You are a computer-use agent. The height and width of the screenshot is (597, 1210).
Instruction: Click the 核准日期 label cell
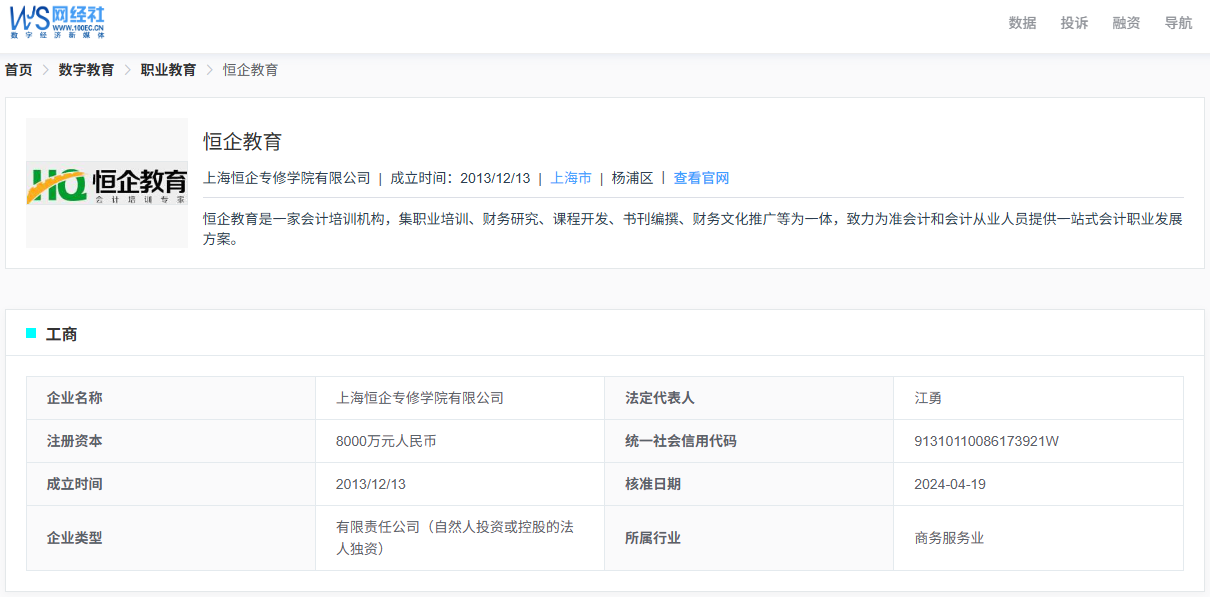point(749,484)
